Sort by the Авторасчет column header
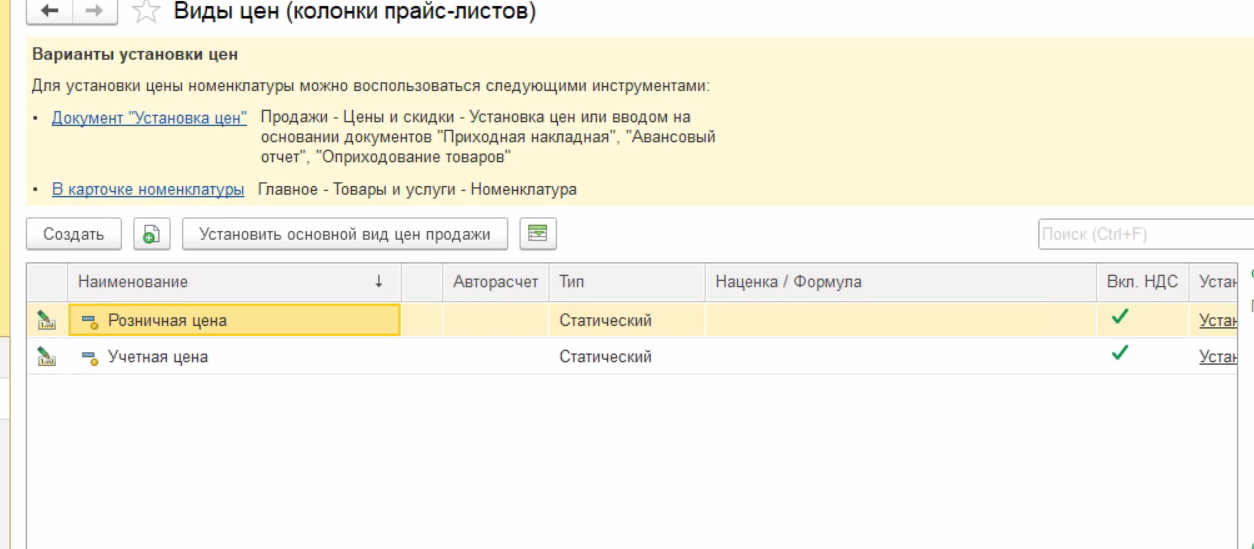Image resolution: width=1254 pixels, height=549 pixels. tap(495, 283)
